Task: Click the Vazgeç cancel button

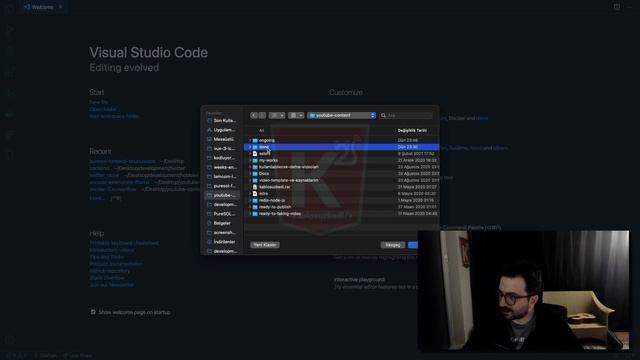Action: click(x=393, y=245)
